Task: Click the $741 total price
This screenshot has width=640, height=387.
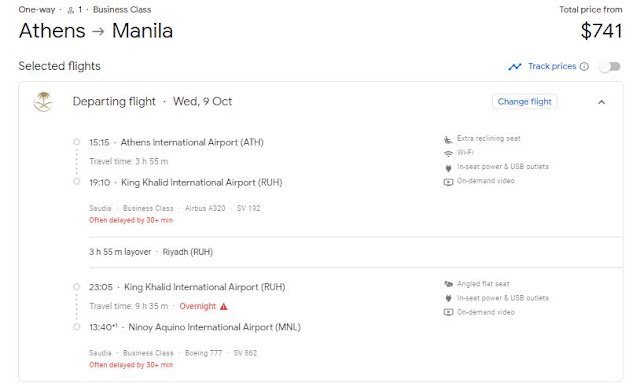Action: [601, 31]
